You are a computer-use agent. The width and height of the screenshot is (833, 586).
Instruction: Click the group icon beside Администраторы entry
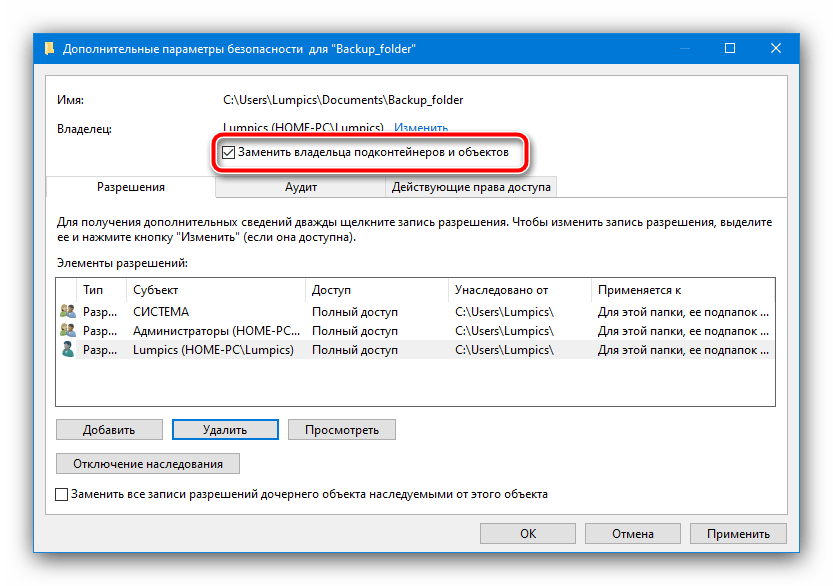68,330
